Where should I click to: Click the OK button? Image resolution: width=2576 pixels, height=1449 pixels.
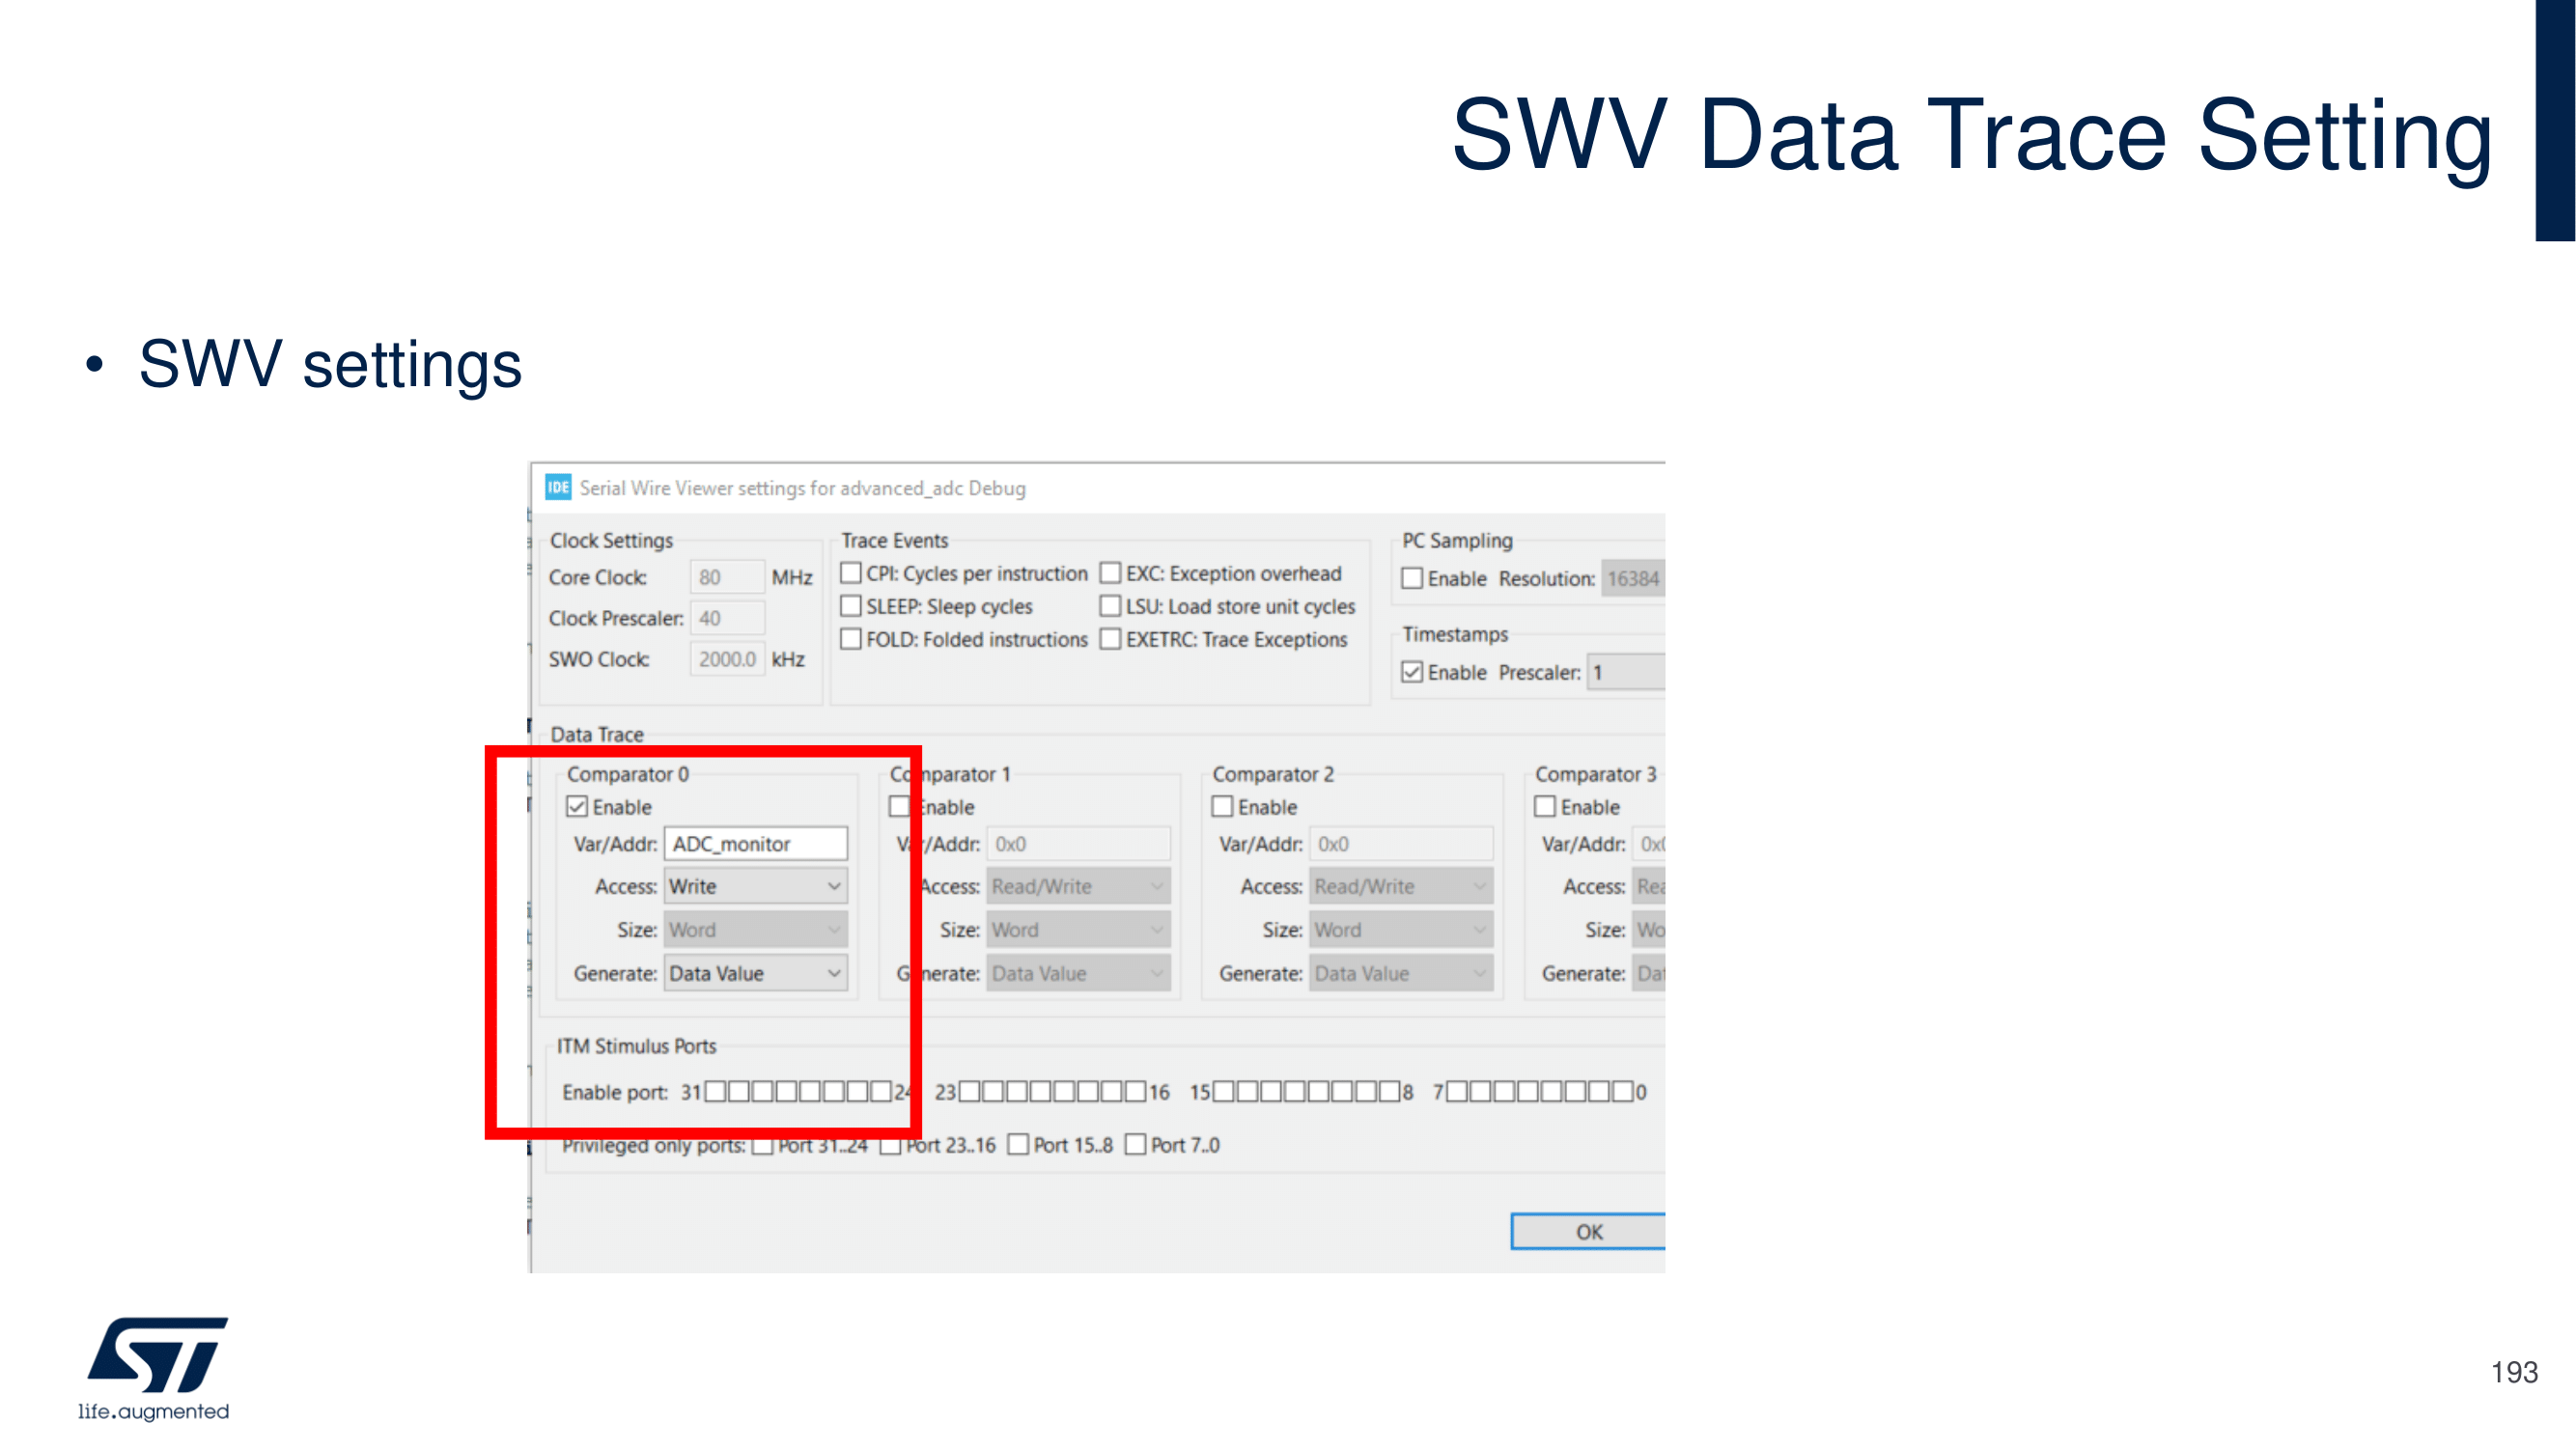(x=1588, y=1232)
